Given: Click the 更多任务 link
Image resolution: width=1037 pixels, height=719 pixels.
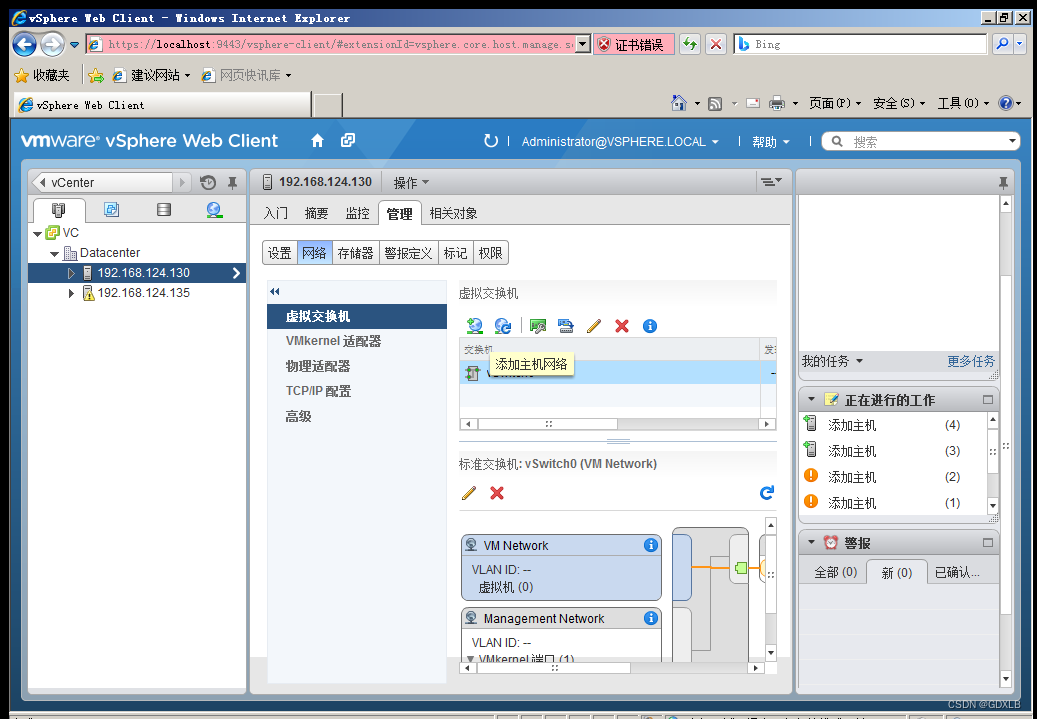Looking at the screenshot, I should [x=971, y=361].
